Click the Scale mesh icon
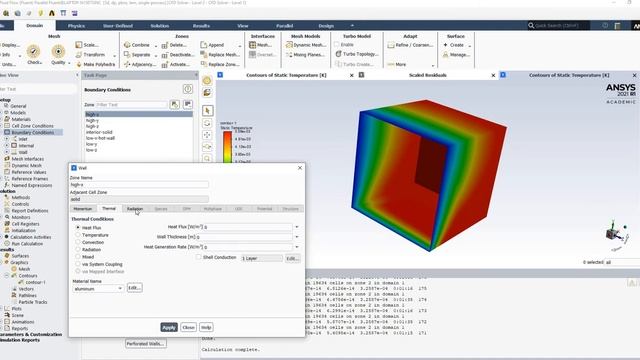The height and width of the screenshot is (360, 640). click(x=79, y=45)
